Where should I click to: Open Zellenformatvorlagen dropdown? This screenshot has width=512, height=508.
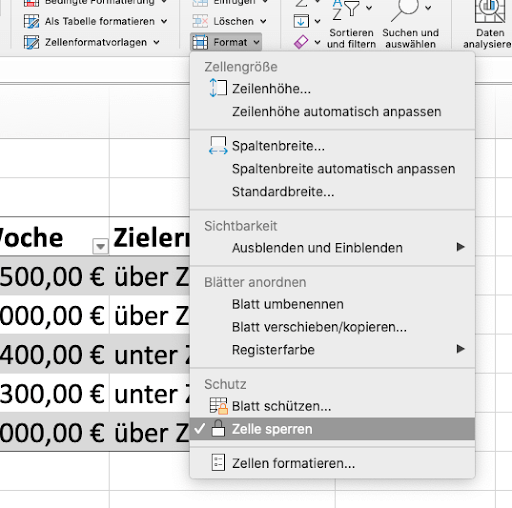tap(156, 42)
